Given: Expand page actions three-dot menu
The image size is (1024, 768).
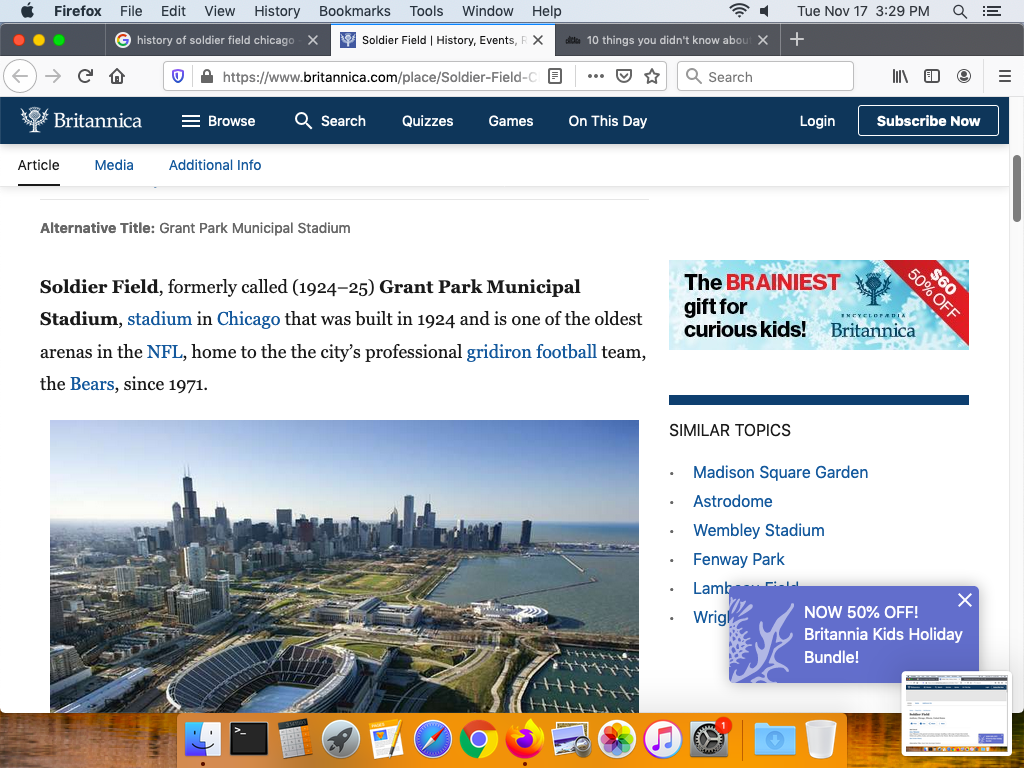Looking at the screenshot, I should [x=596, y=77].
